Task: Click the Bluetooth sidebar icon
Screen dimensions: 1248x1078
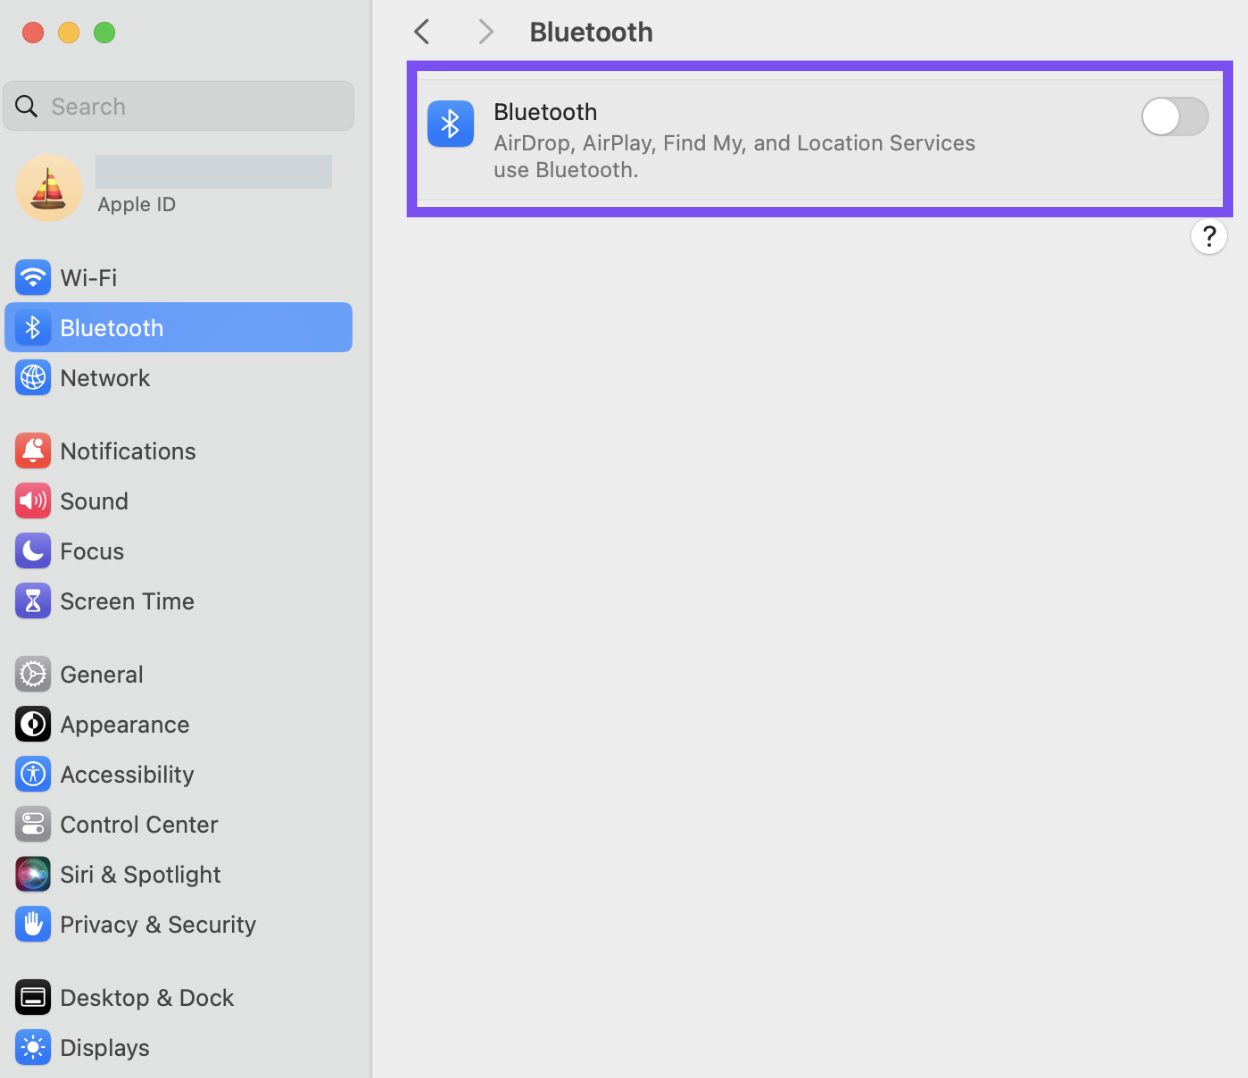Action: [x=33, y=328]
